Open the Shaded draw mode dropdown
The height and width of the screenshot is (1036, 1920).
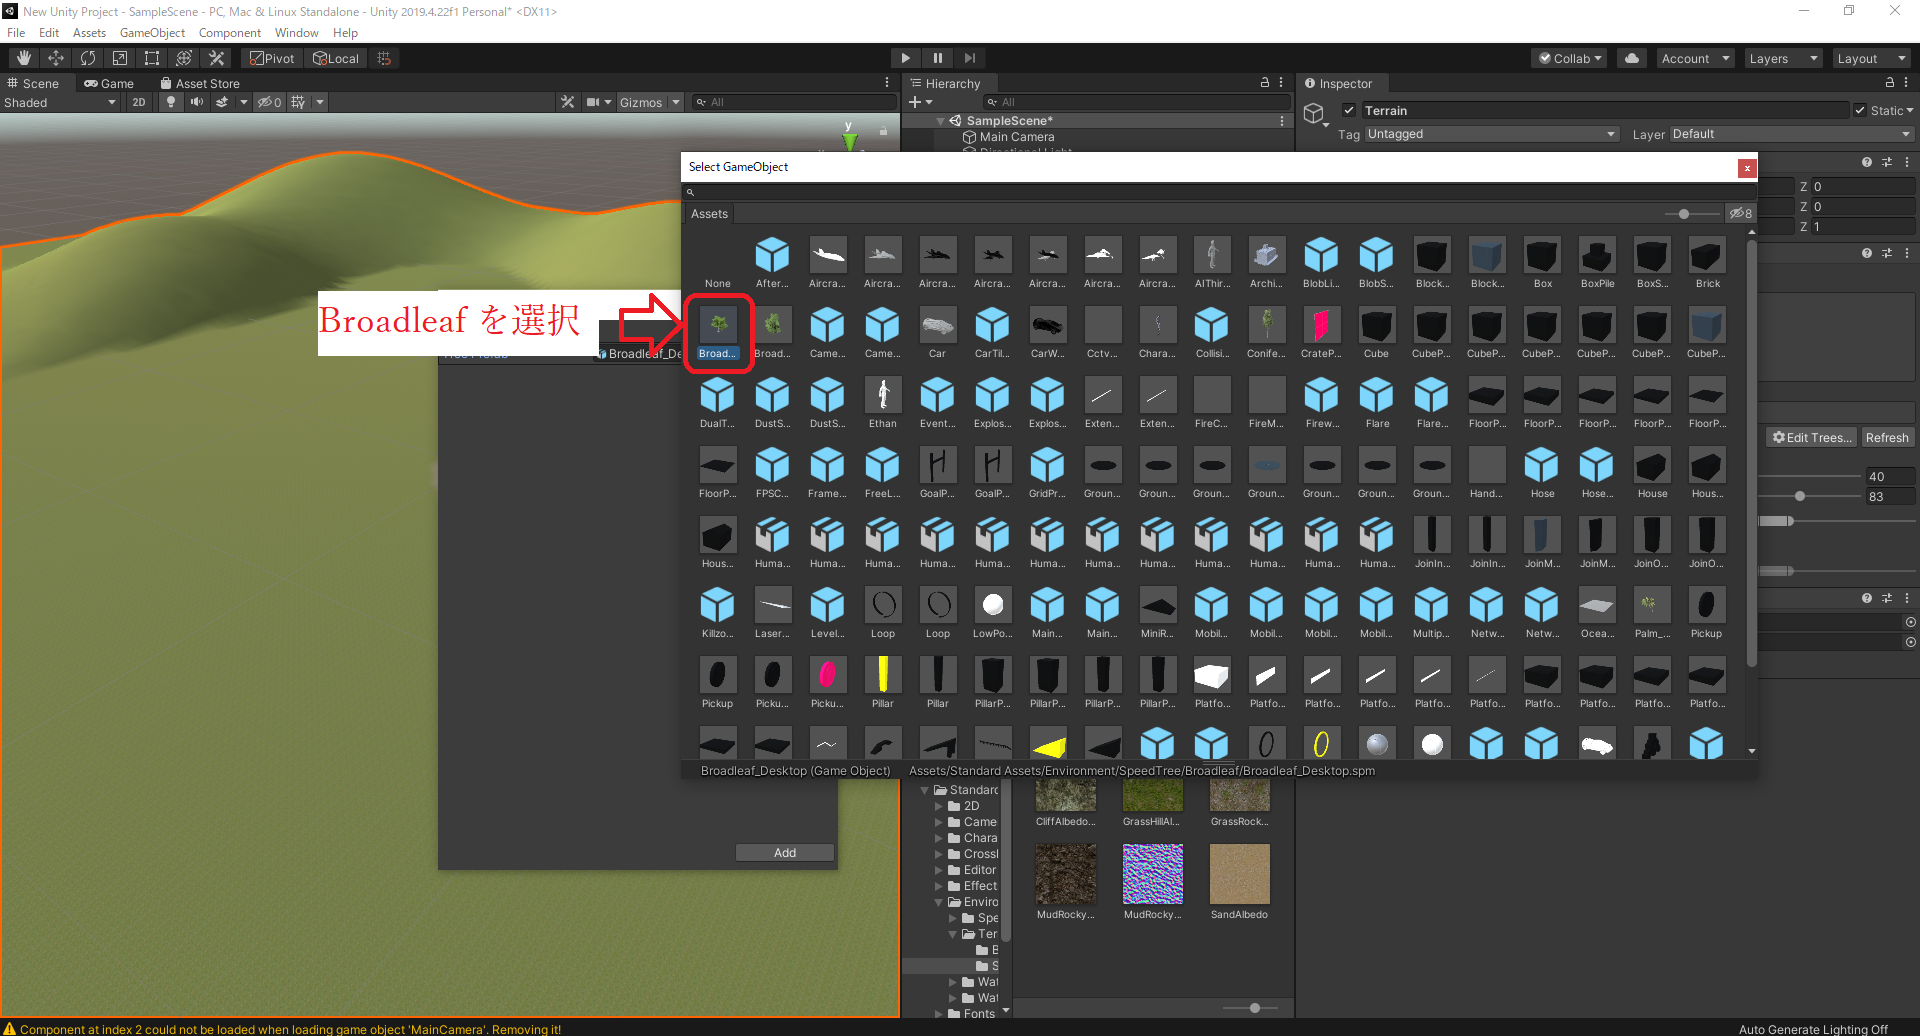(60, 102)
